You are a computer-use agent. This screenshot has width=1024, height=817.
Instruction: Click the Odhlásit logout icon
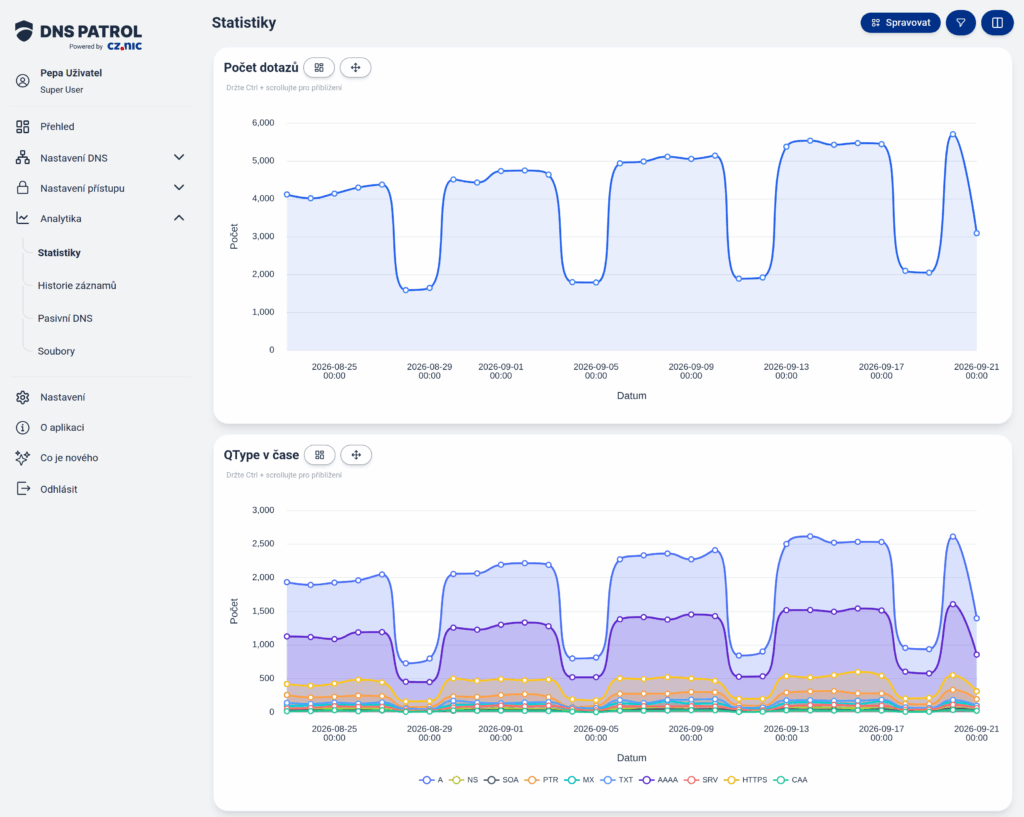[23, 489]
